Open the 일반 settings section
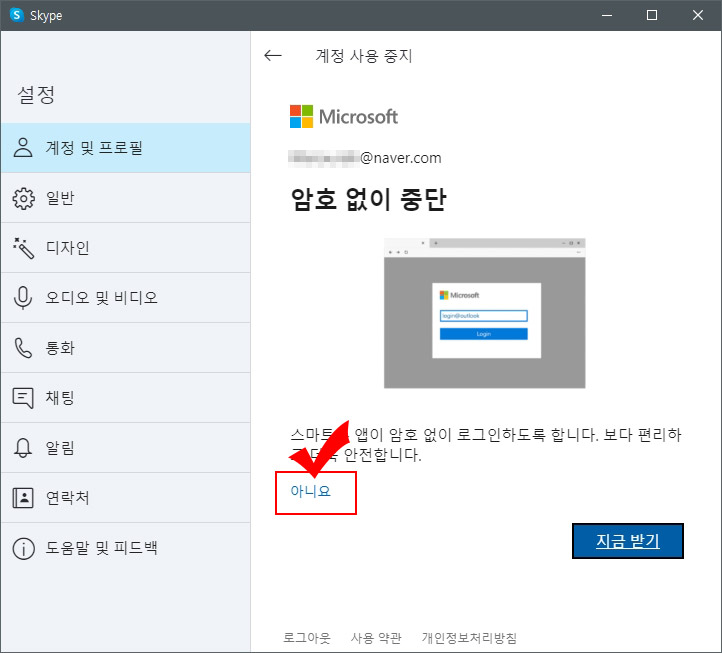The height and width of the screenshot is (653, 722). (x=126, y=198)
